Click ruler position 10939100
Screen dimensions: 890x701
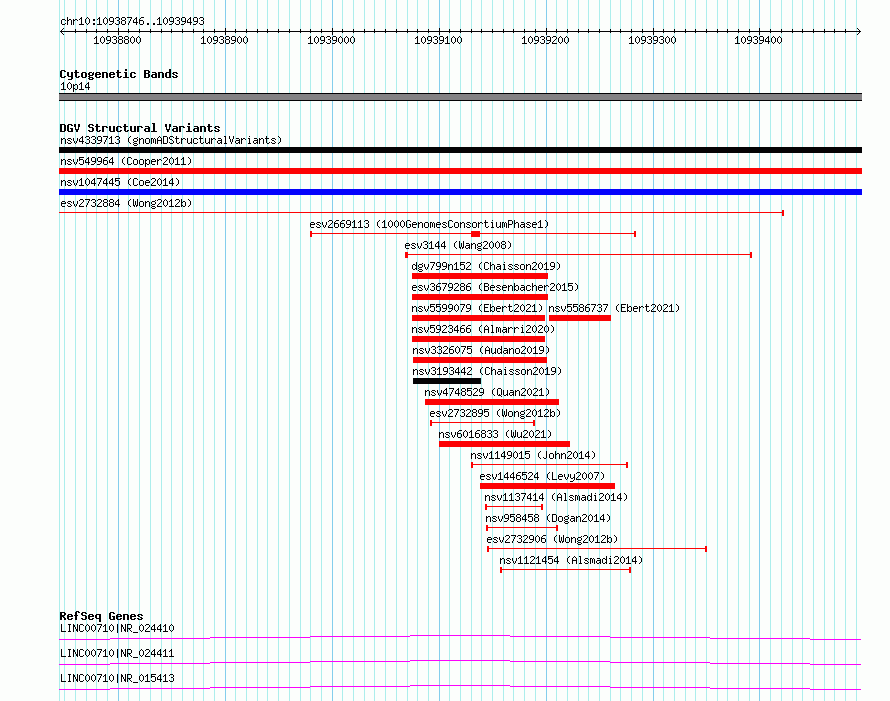pos(438,40)
